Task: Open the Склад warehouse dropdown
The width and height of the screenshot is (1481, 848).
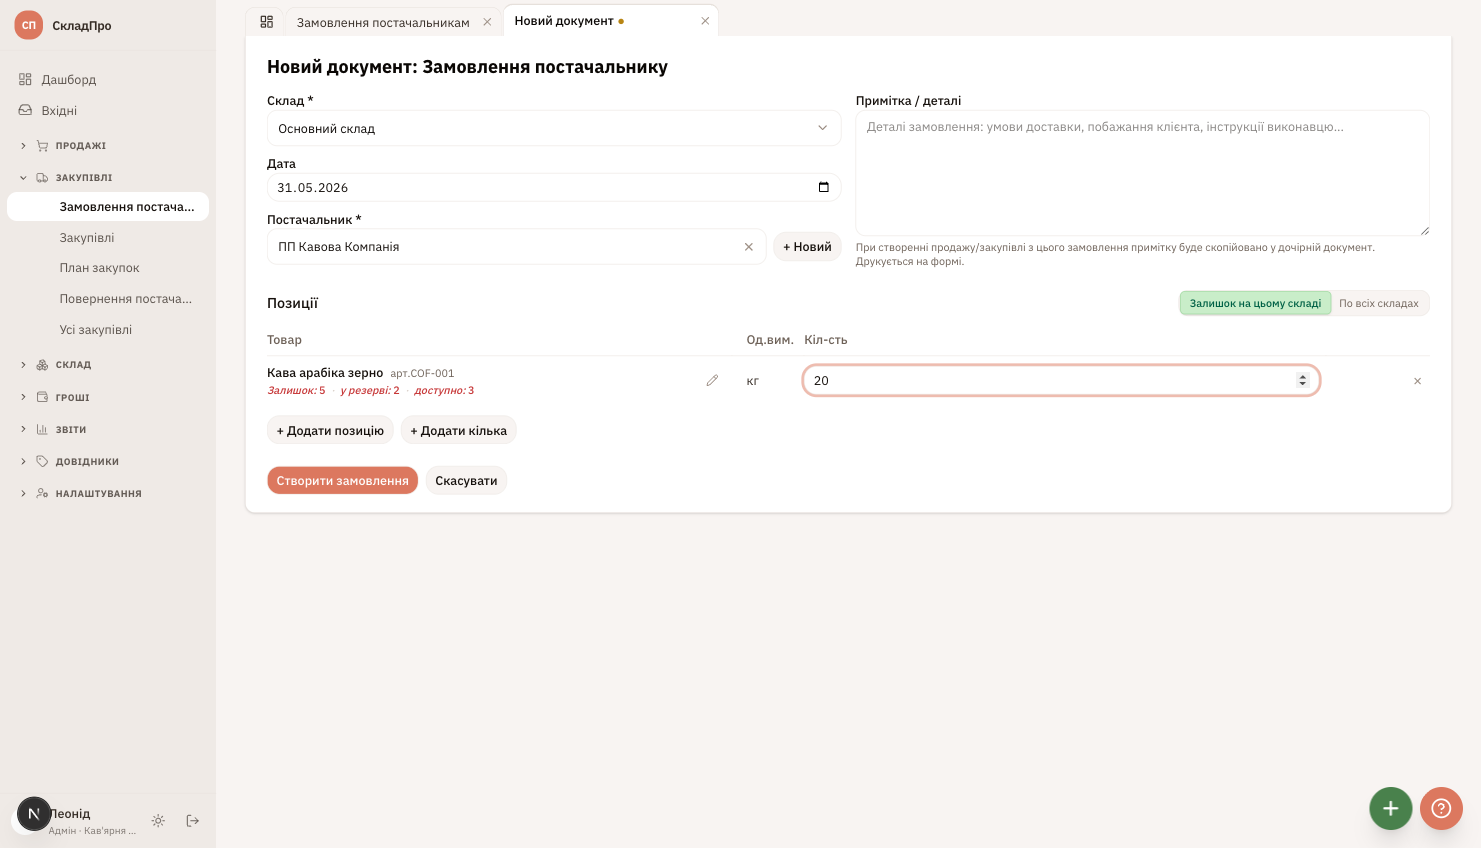Action: [554, 128]
